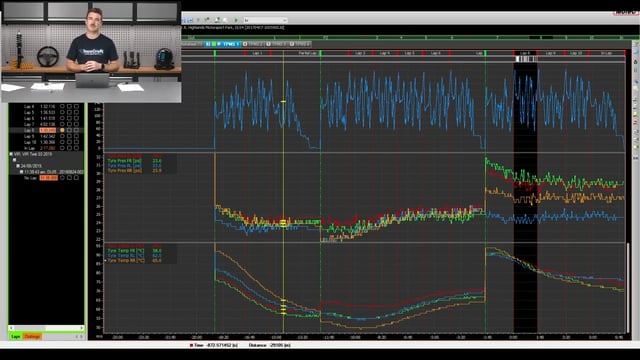
Task: Collapse the VIR Test 03 2019 tree node
Action: pyautogui.click(x=11, y=154)
